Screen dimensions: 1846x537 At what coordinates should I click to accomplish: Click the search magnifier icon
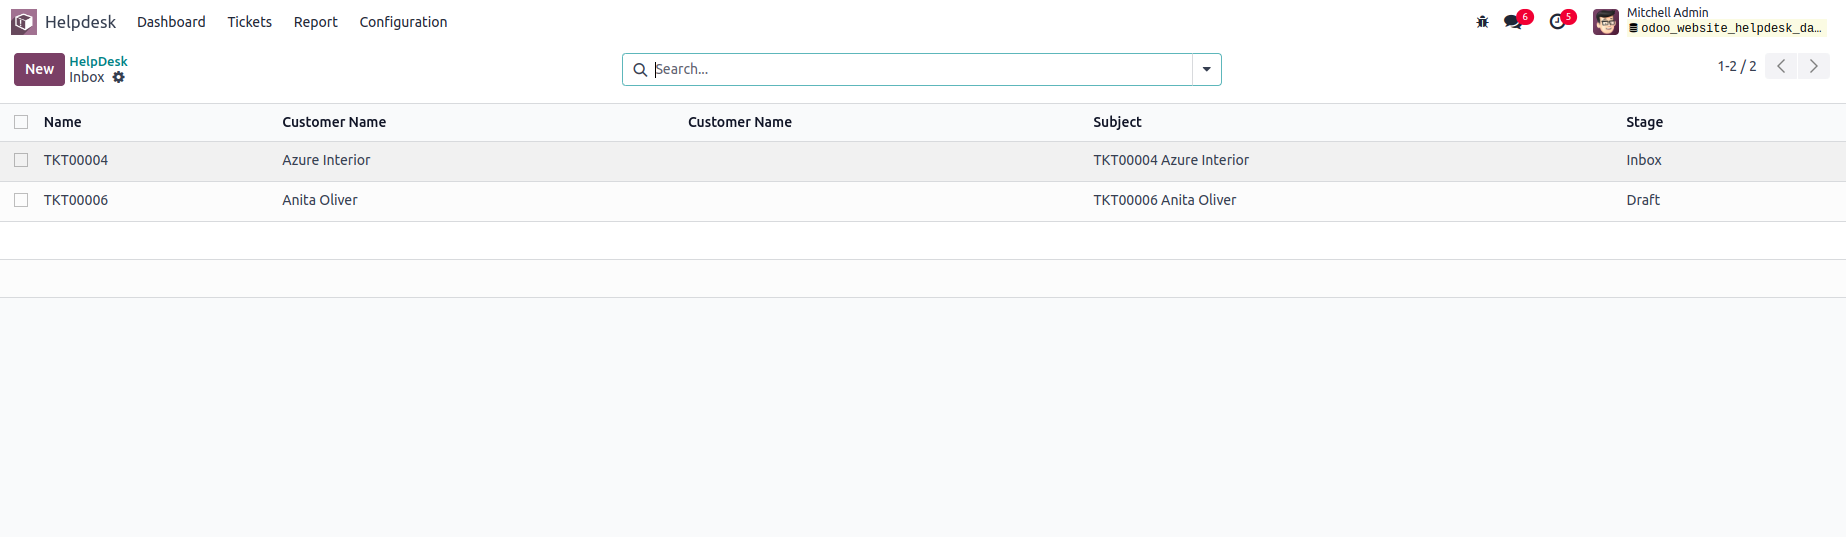(640, 70)
